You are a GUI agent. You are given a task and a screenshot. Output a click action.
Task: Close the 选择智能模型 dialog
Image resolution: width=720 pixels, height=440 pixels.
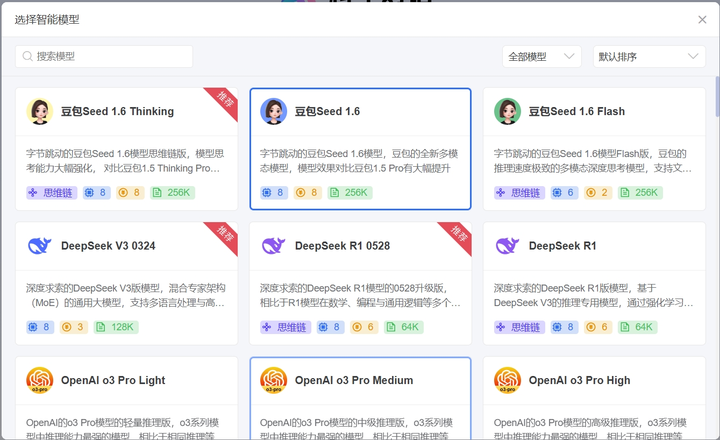pyautogui.click(x=702, y=20)
